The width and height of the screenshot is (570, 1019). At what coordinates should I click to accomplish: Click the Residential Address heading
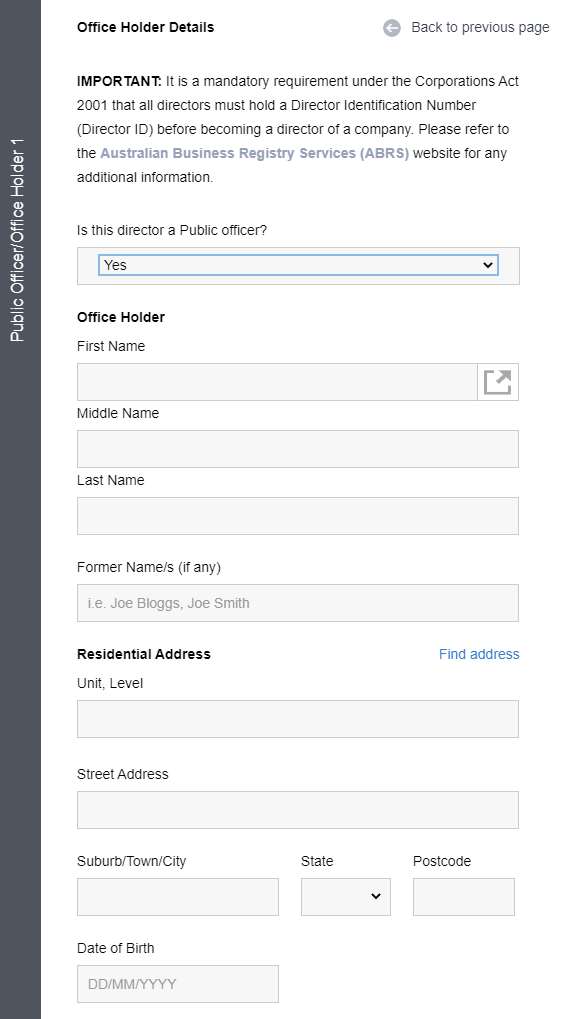[144, 654]
